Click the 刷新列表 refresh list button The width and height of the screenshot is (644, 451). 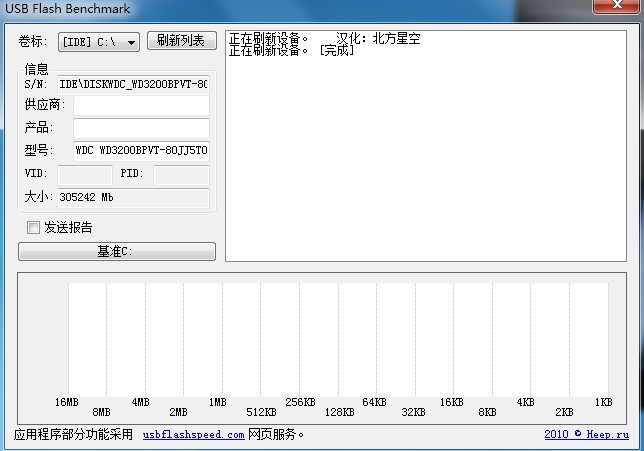[181, 41]
